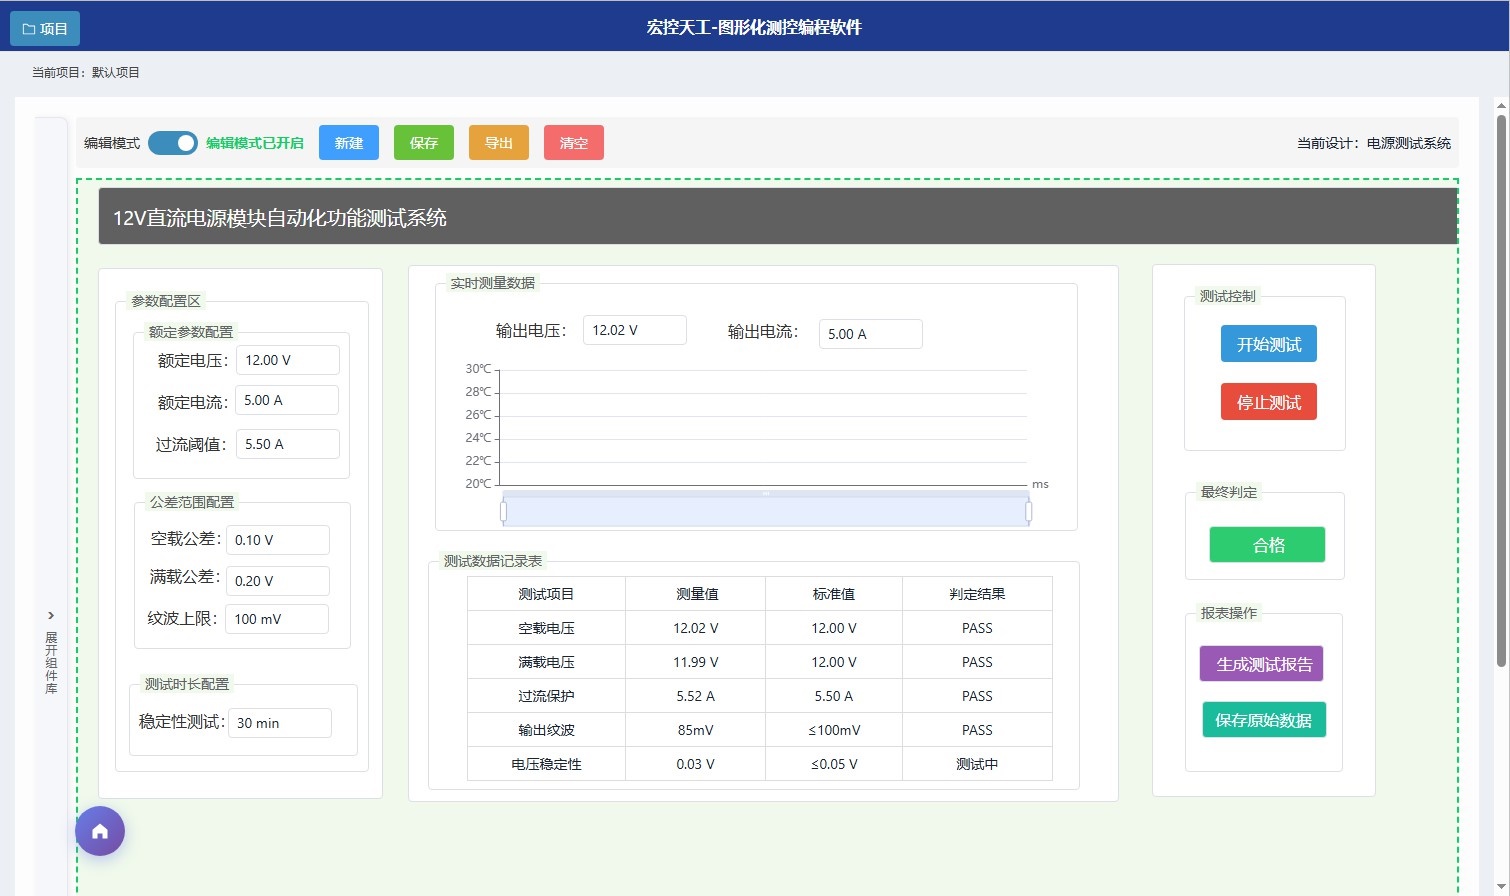Click the floating purple home icon
This screenshot has width=1510, height=896.
coord(99,830)
